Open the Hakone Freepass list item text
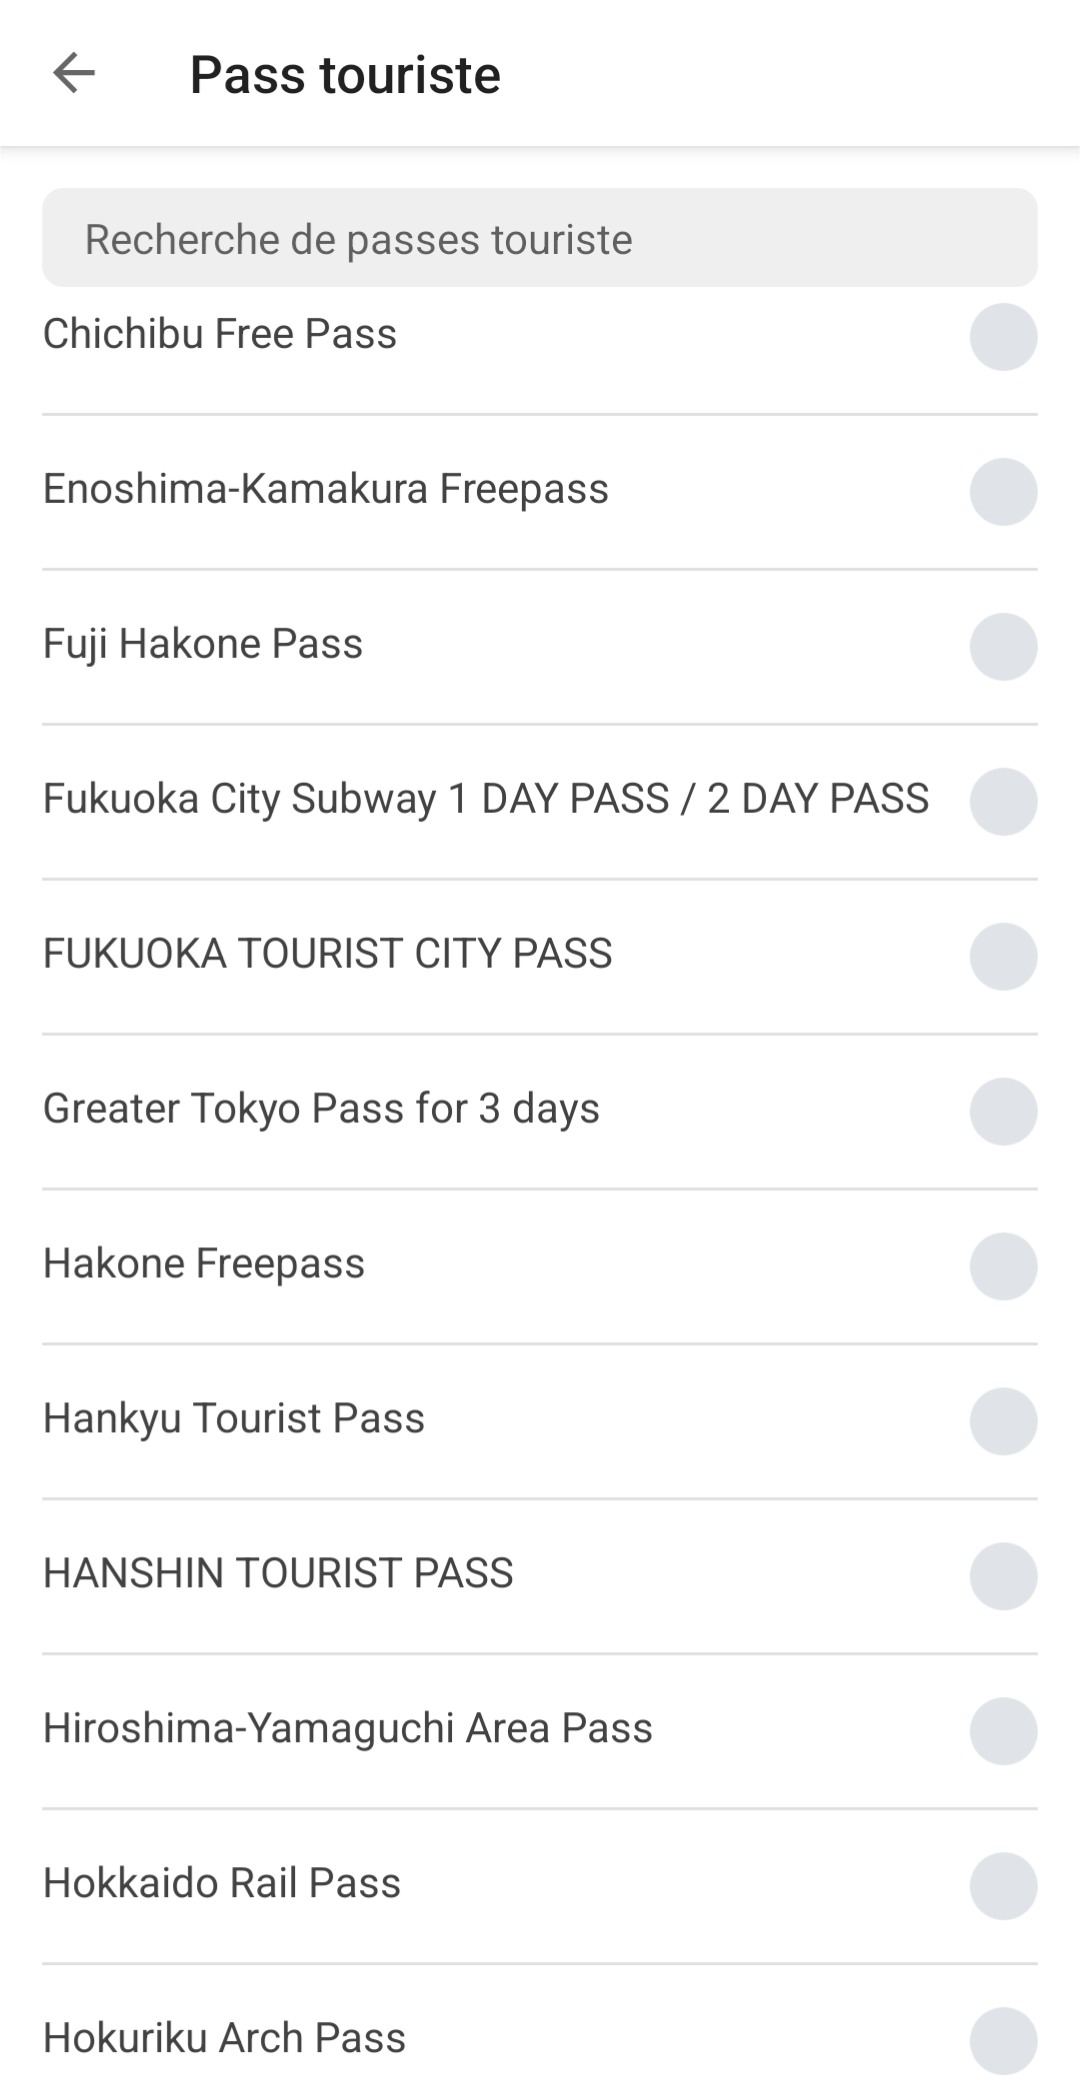This screenshot has height=2080, width=1080. coord(204,1264)
